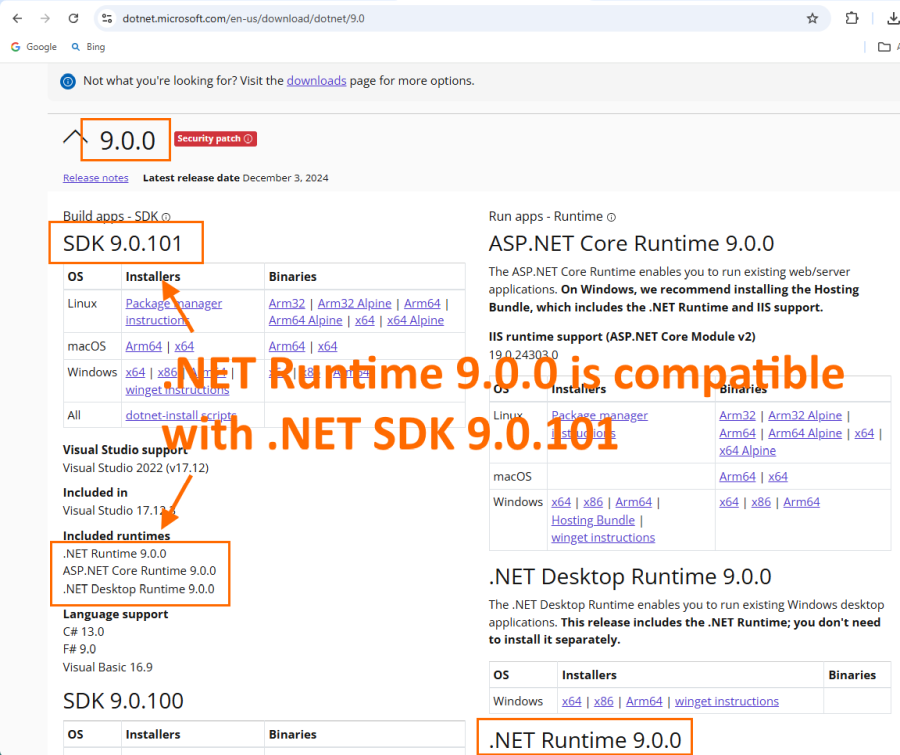Screen dimensions: 900x755
Task: Collapse the 9.0.0 release section chevron
Action: pos(74,139)
